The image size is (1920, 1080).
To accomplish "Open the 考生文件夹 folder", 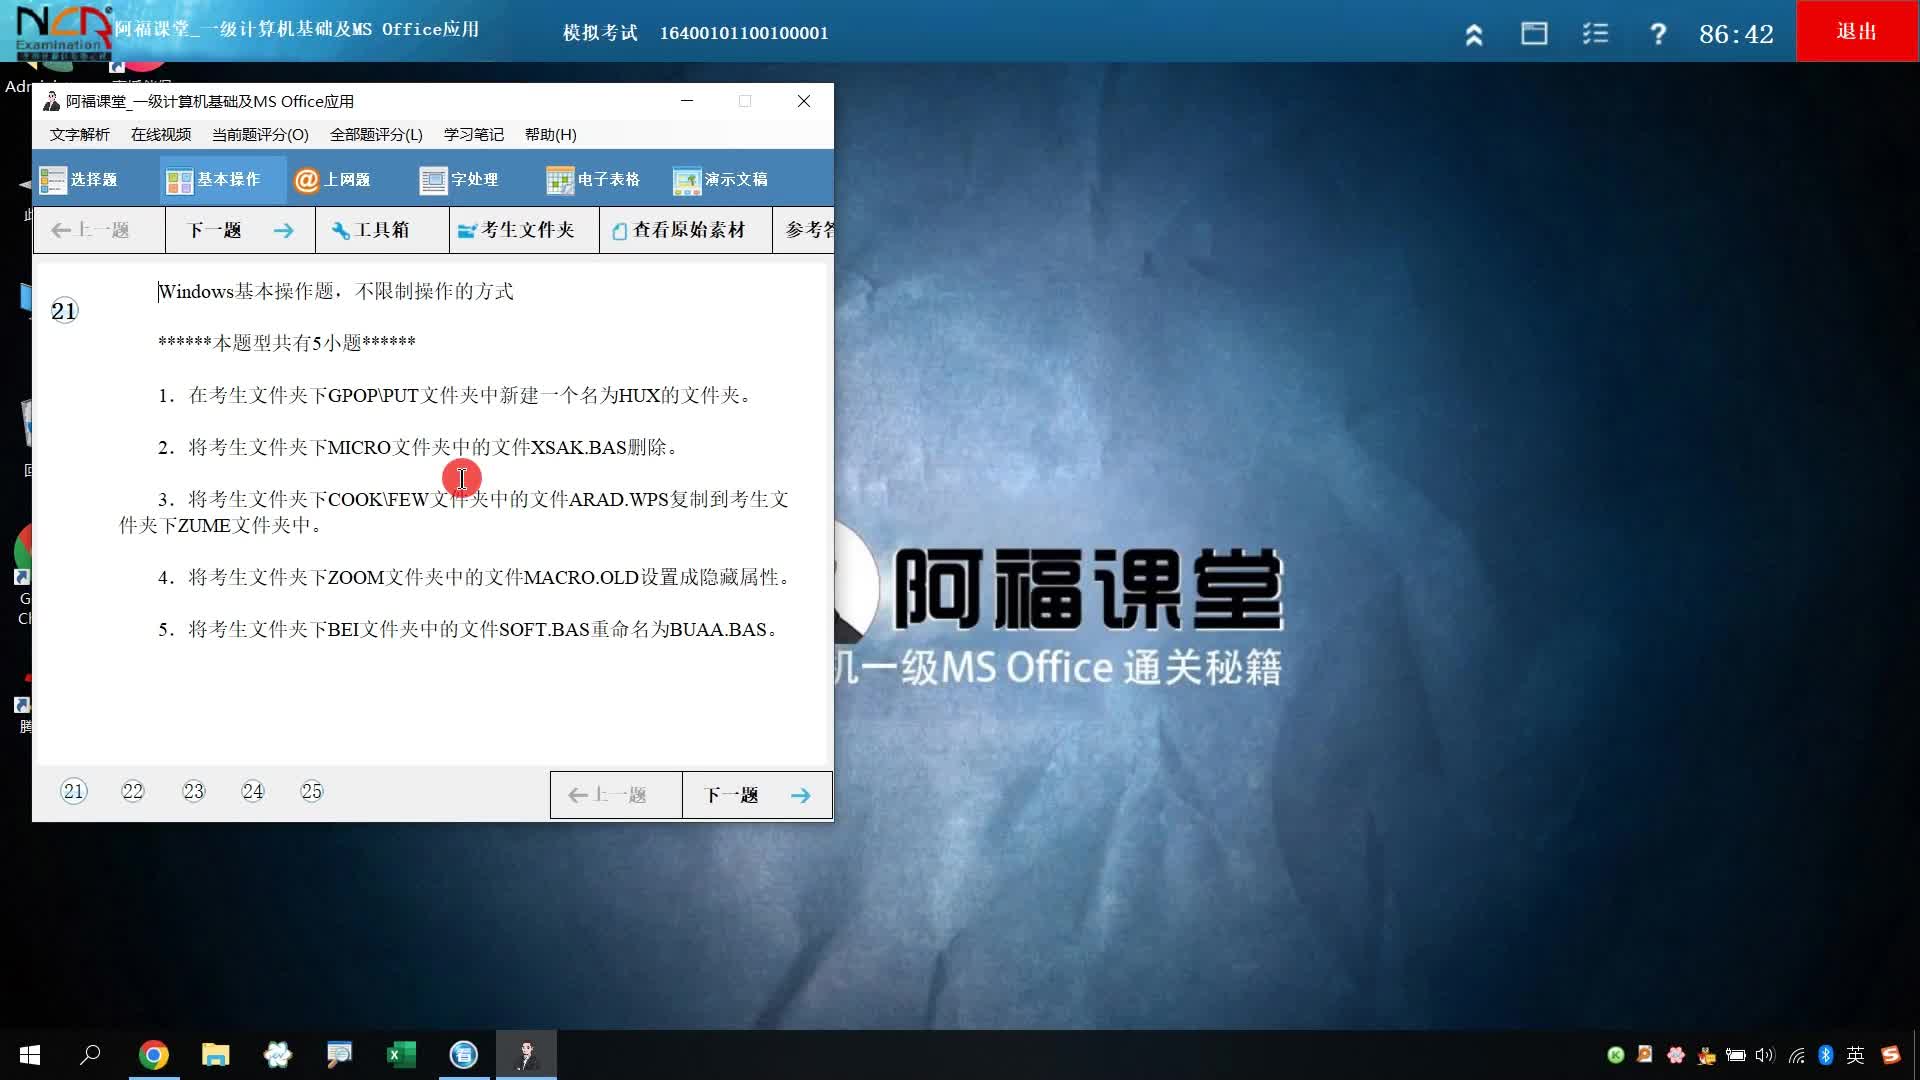I will (x=525, y=230).
